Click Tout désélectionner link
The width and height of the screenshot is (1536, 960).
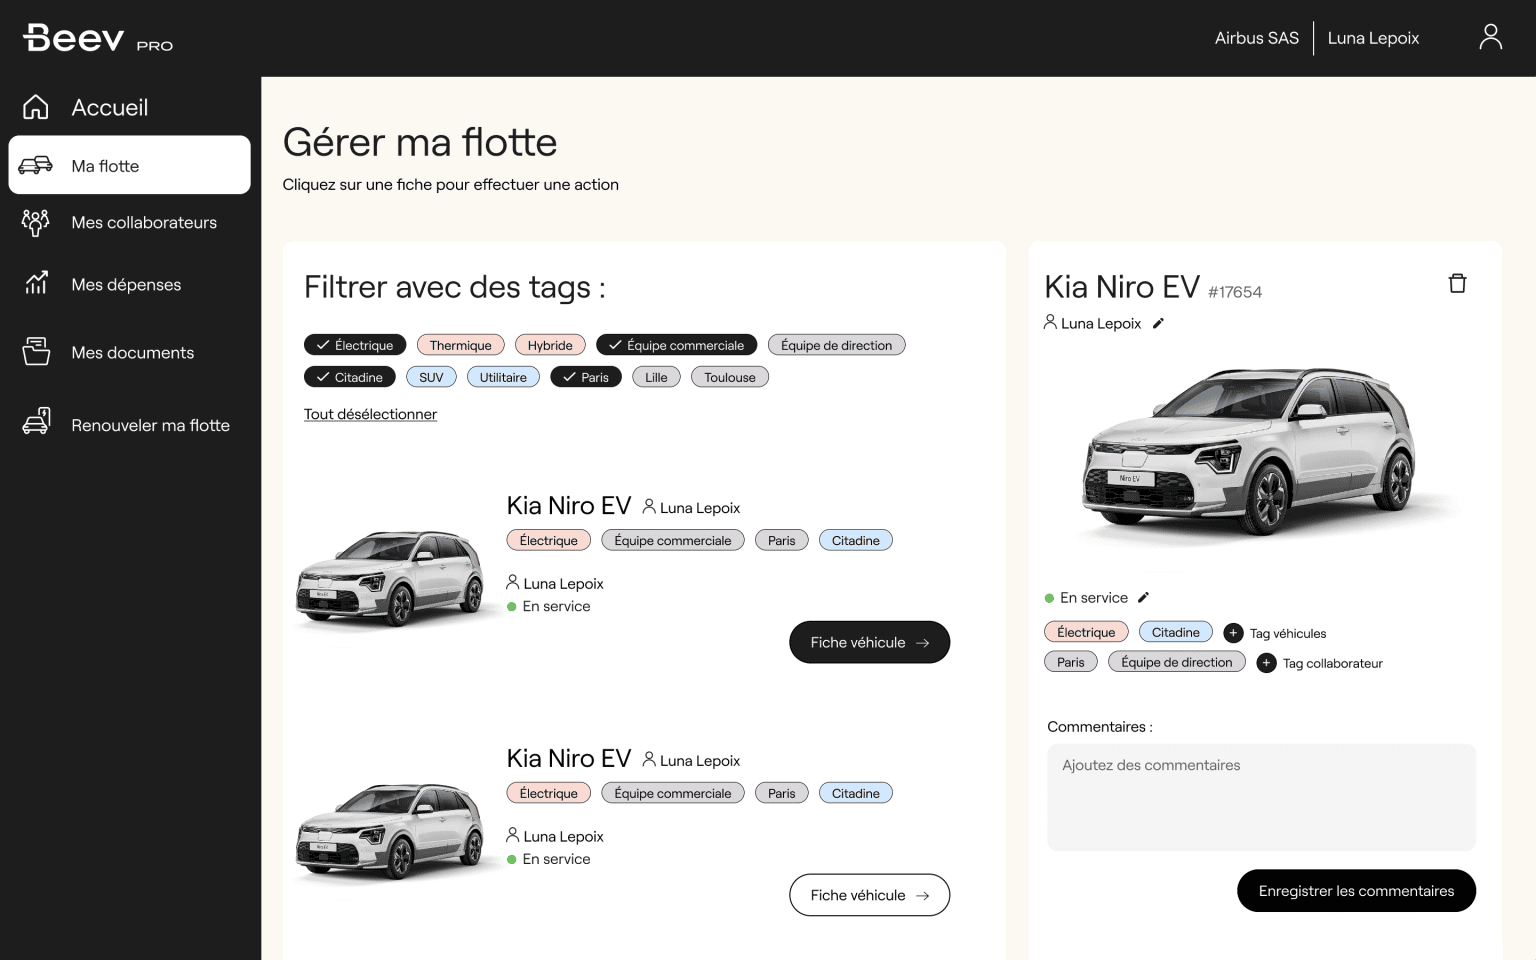point(370,414)
